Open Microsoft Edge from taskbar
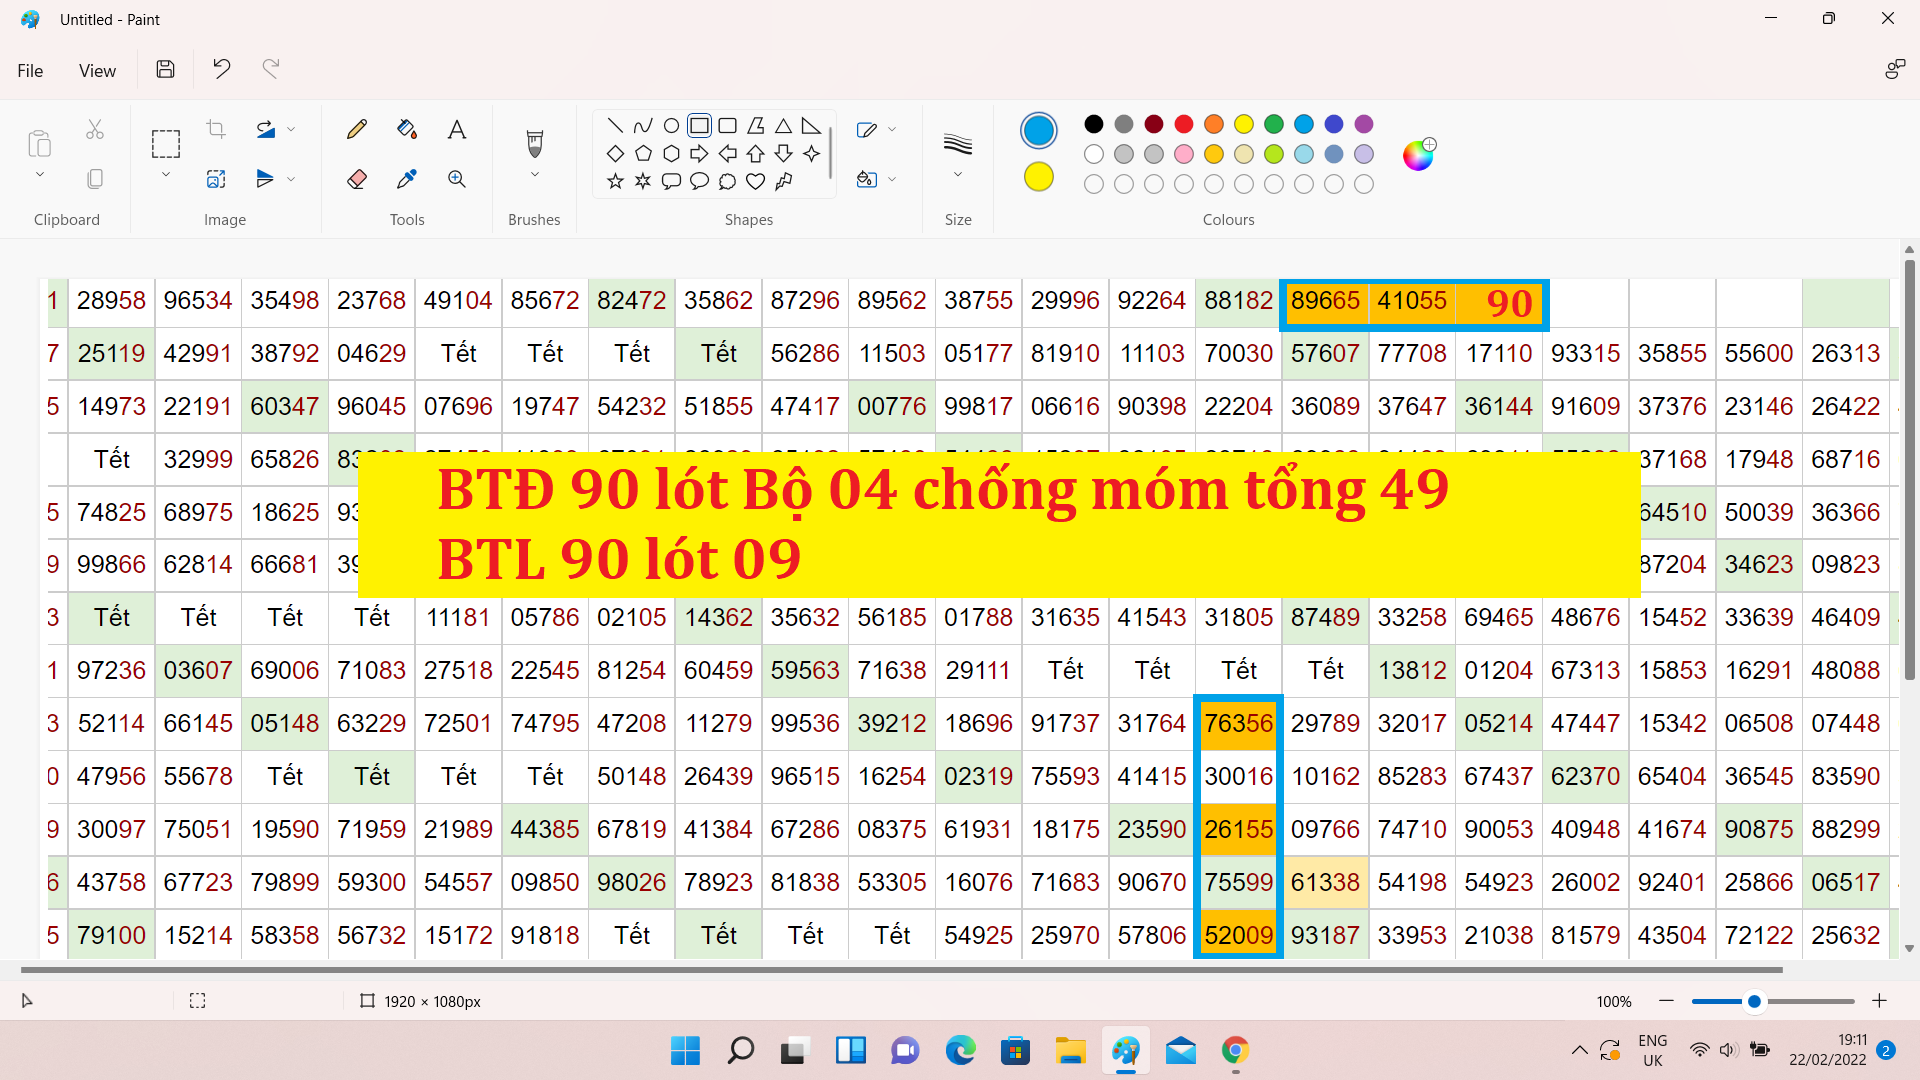Image resolution: width=1920 pixels, height=1080 pixels. click(x=961, y=1051)
